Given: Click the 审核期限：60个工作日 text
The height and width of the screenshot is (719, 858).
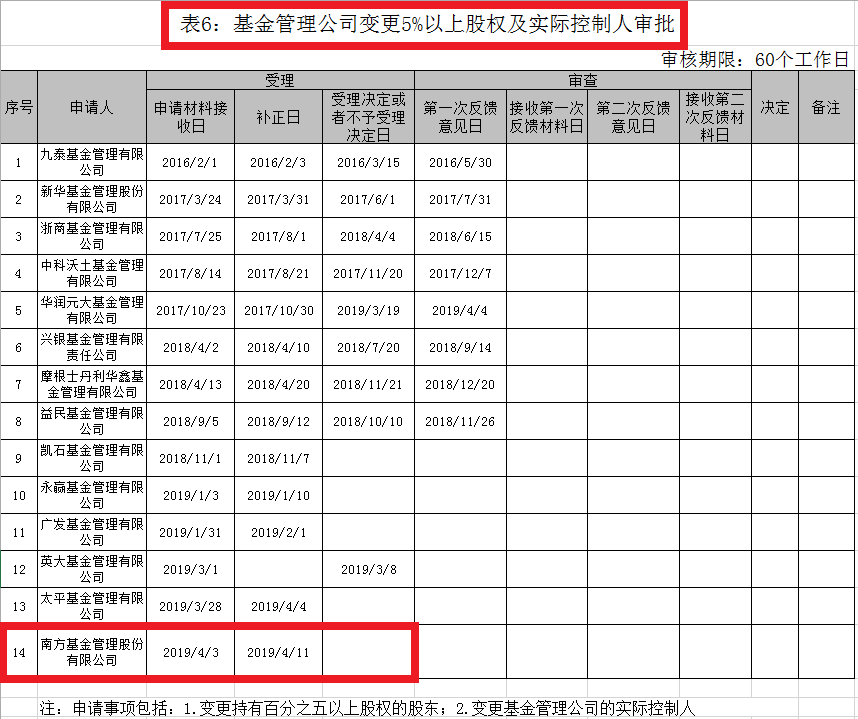Looking at the screenshot, I should pyautogui.click(x=755, y=59).
